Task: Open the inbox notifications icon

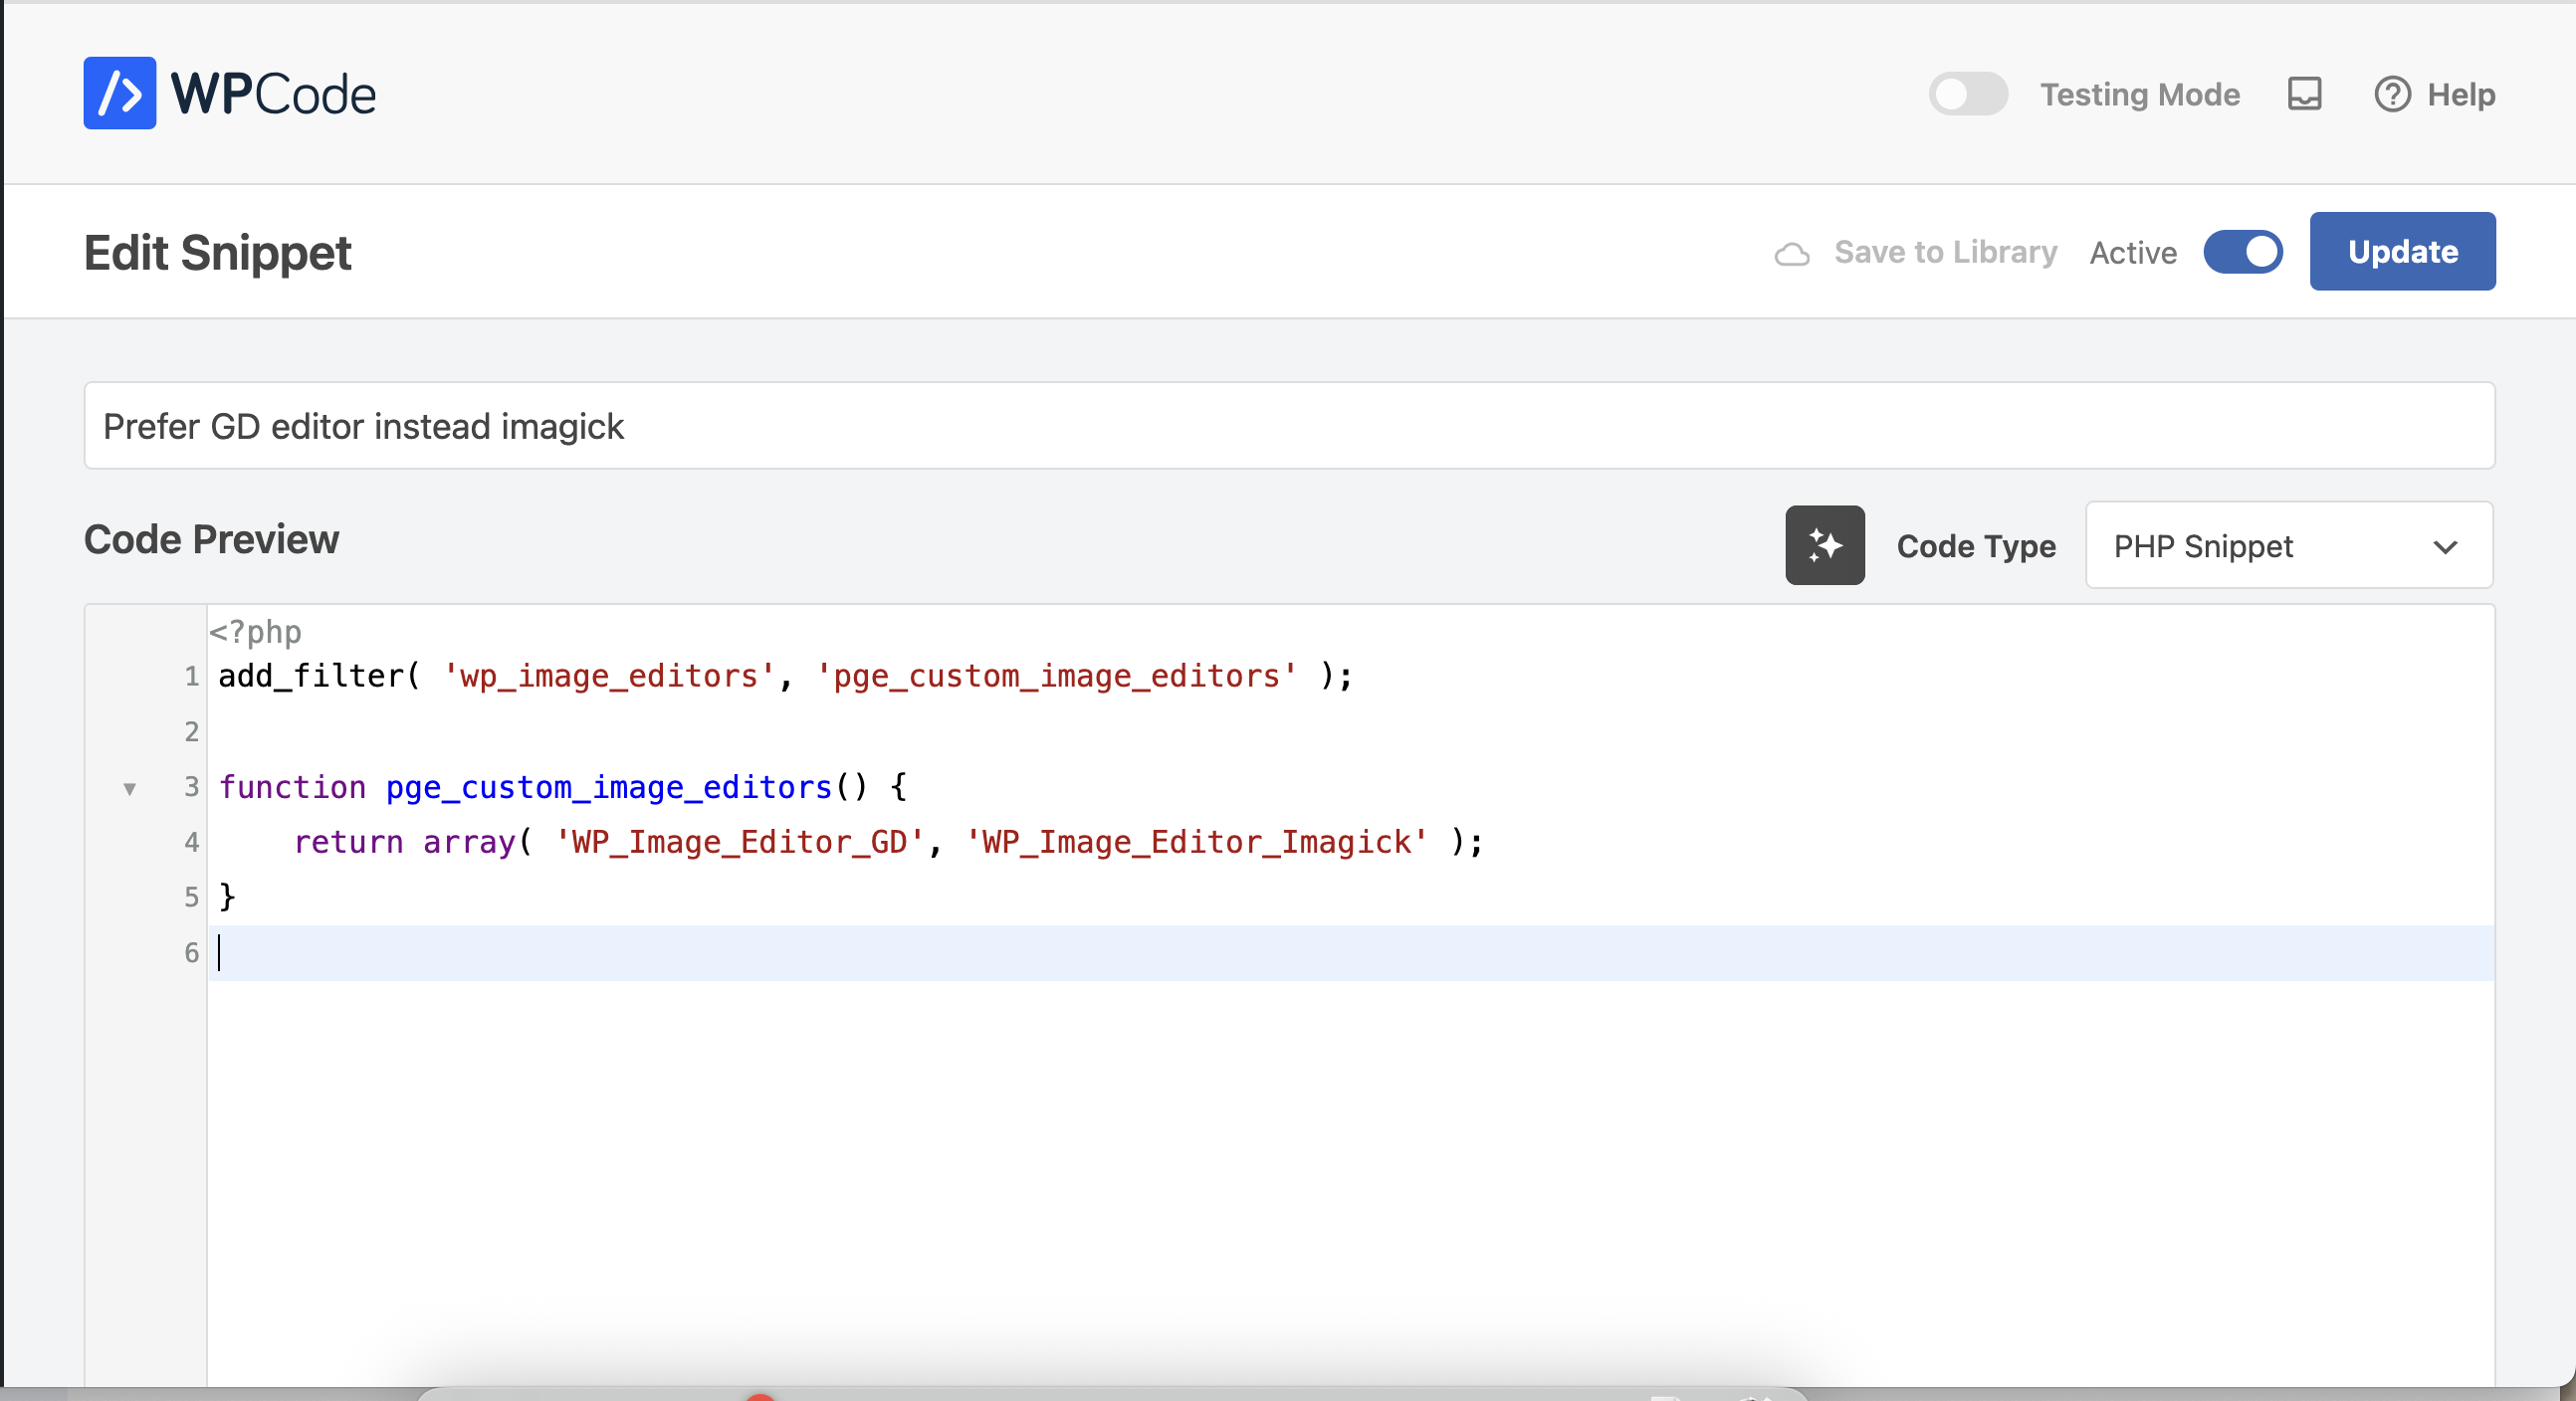Action: point(2304,94)
